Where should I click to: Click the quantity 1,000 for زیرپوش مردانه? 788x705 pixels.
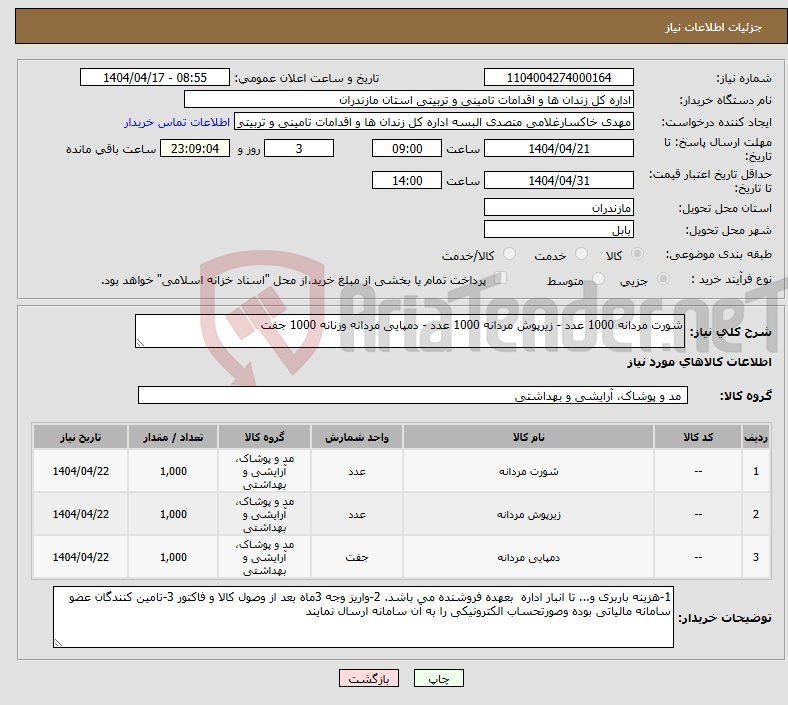(x=173, y=514)
